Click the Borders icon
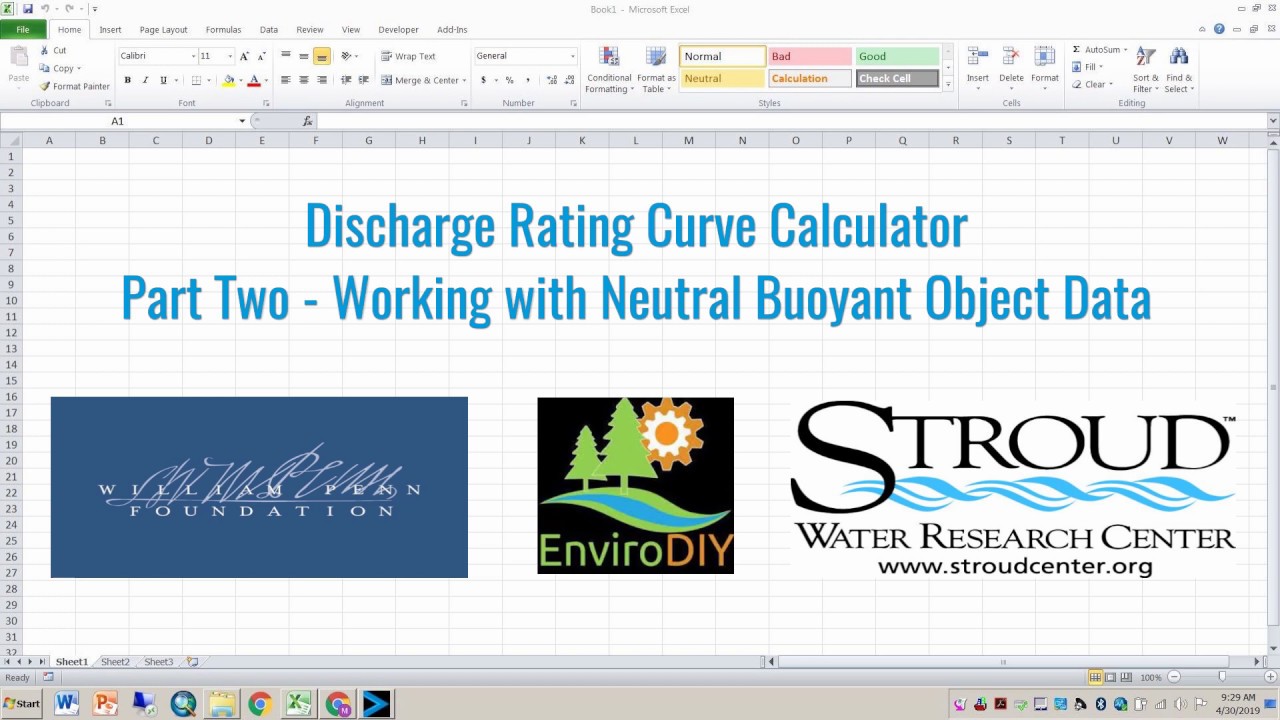1280x720 pixels. pos(196,80)
